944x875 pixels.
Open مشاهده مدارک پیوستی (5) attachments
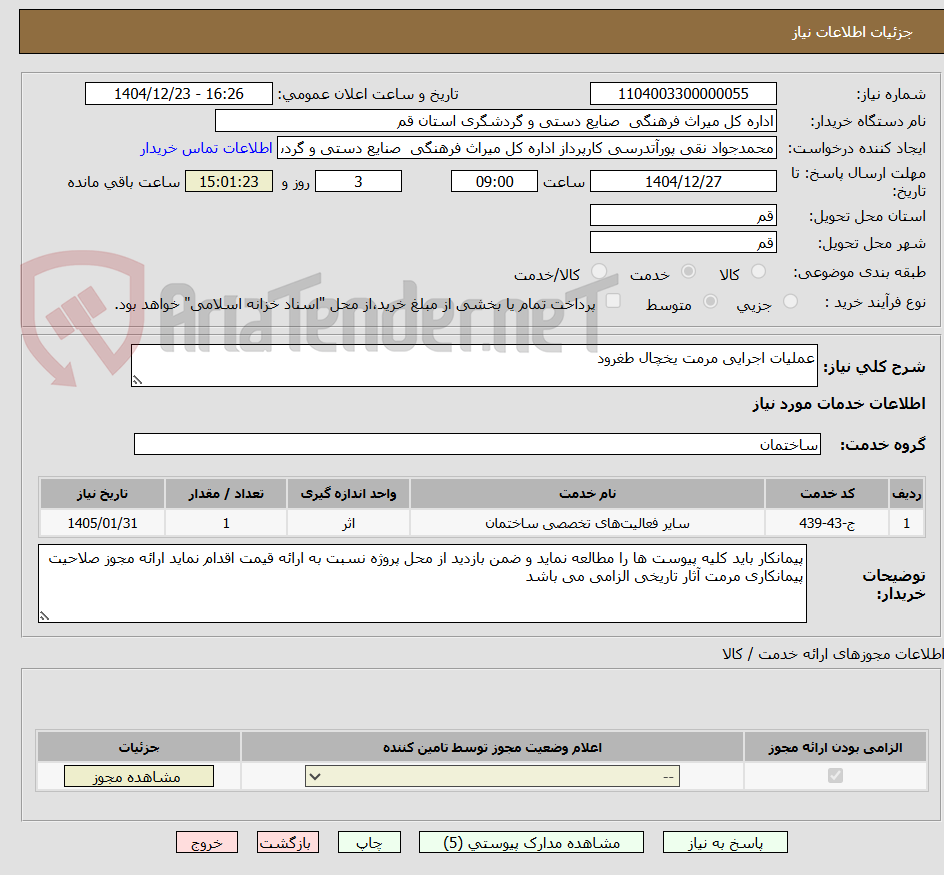point(531,842)
